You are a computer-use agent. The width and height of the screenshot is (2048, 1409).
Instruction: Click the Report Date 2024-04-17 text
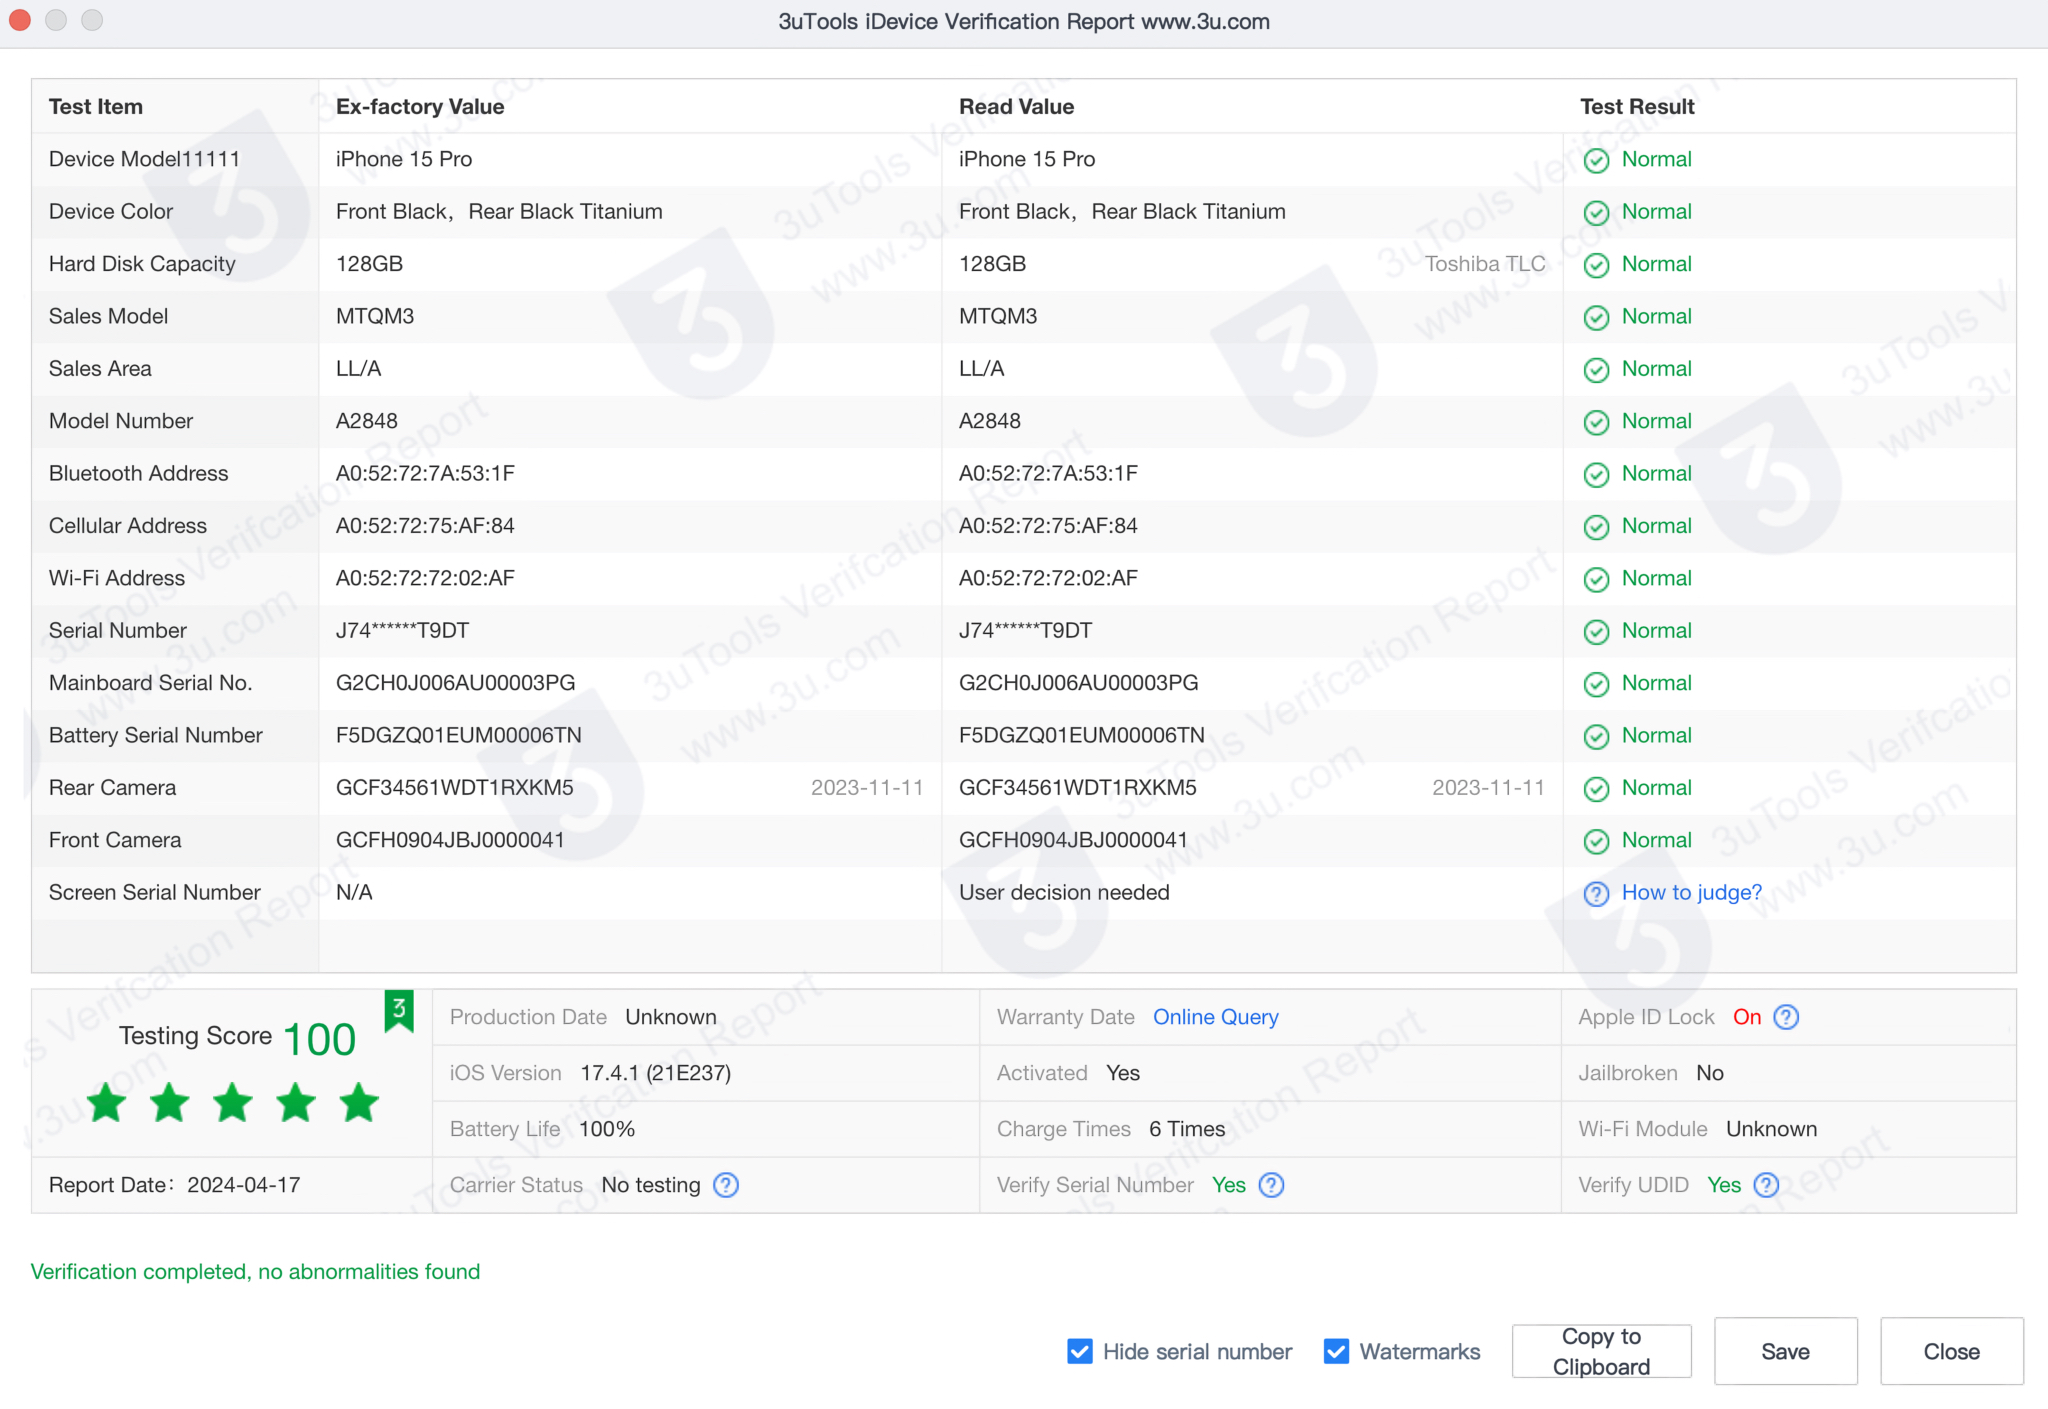coord(175,1185)
